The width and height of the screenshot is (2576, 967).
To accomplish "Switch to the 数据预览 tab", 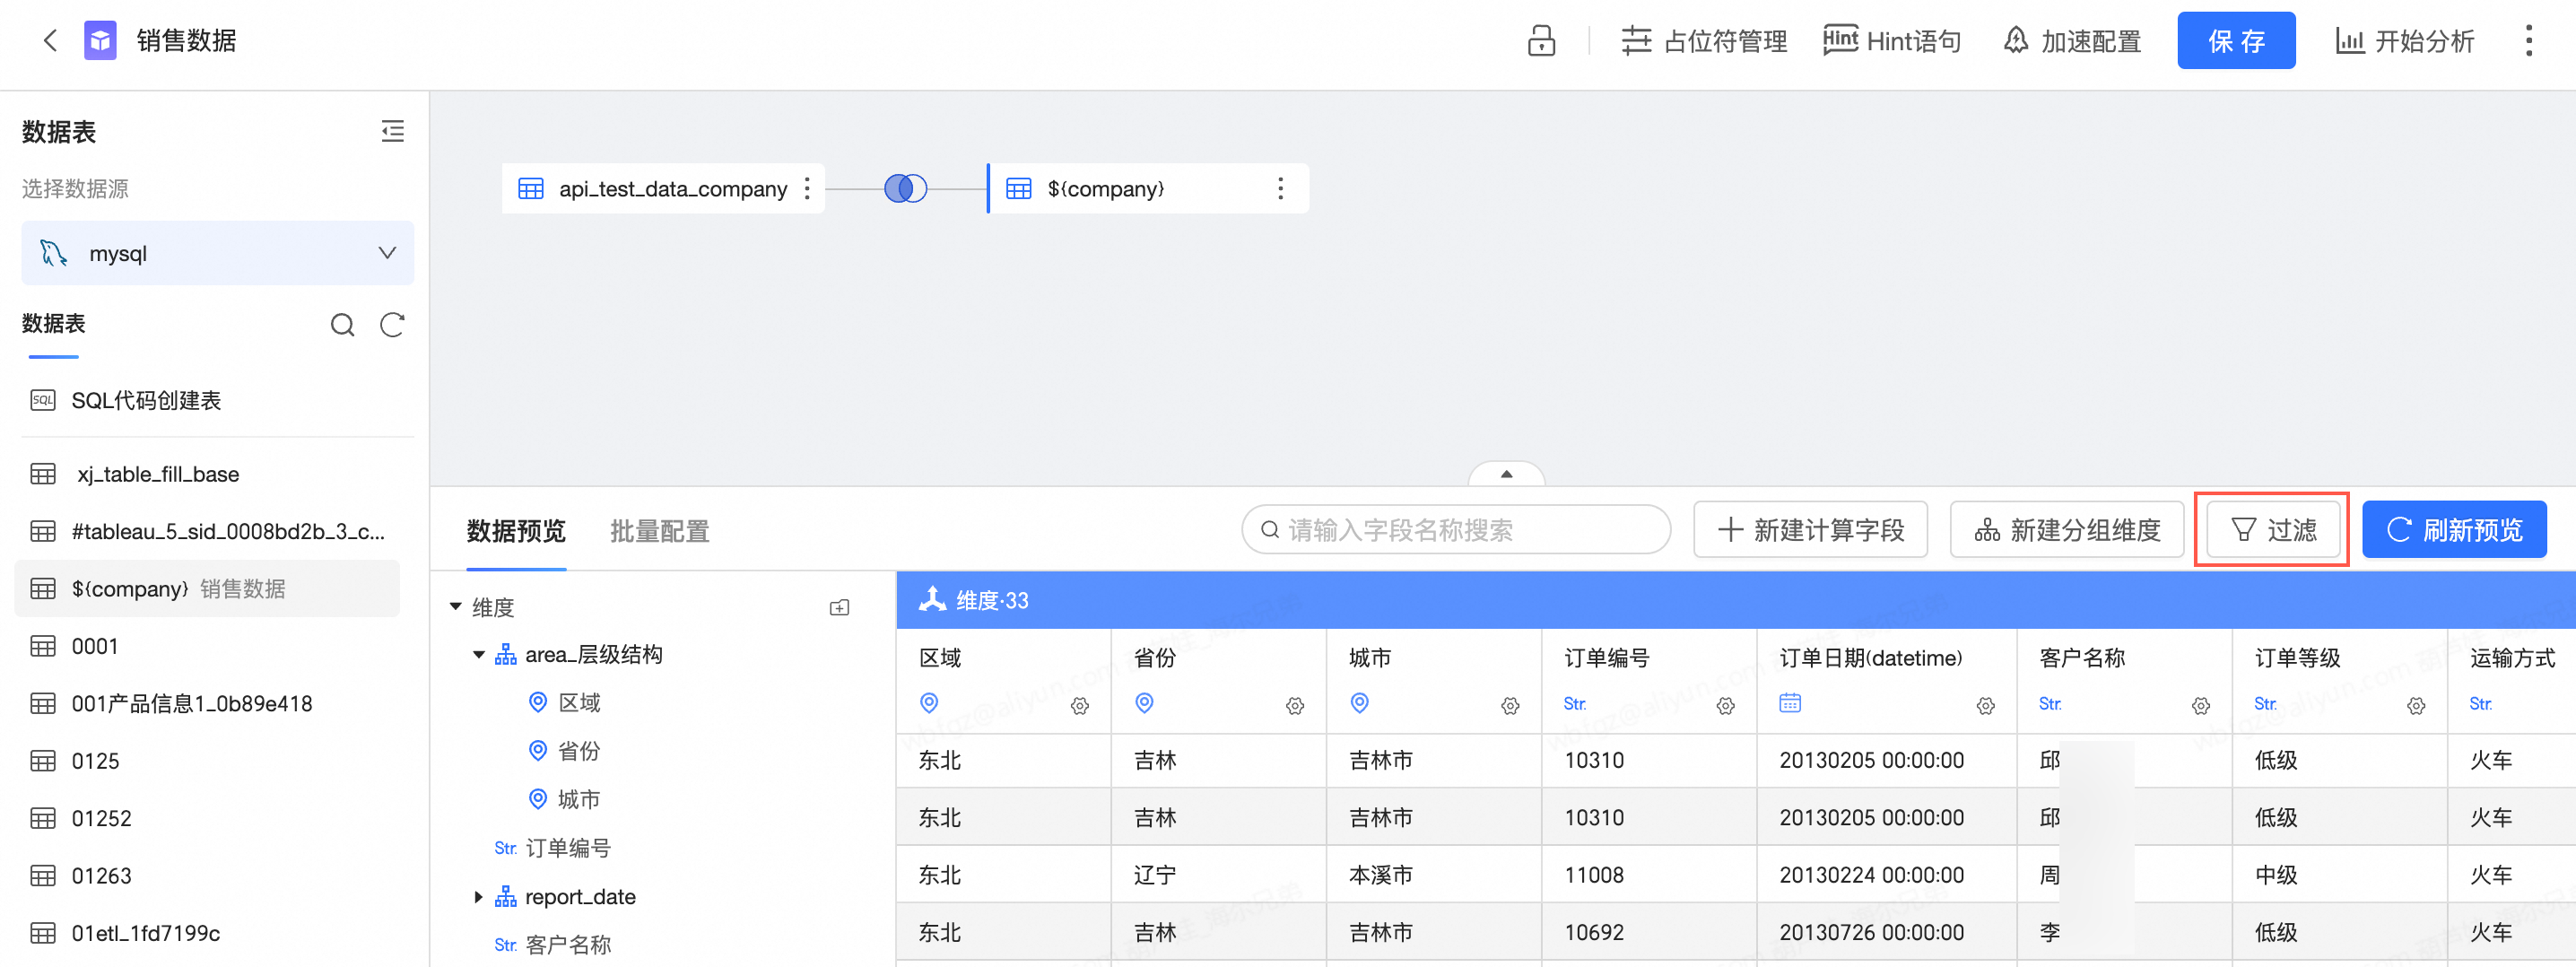I will tap(516, 530).
